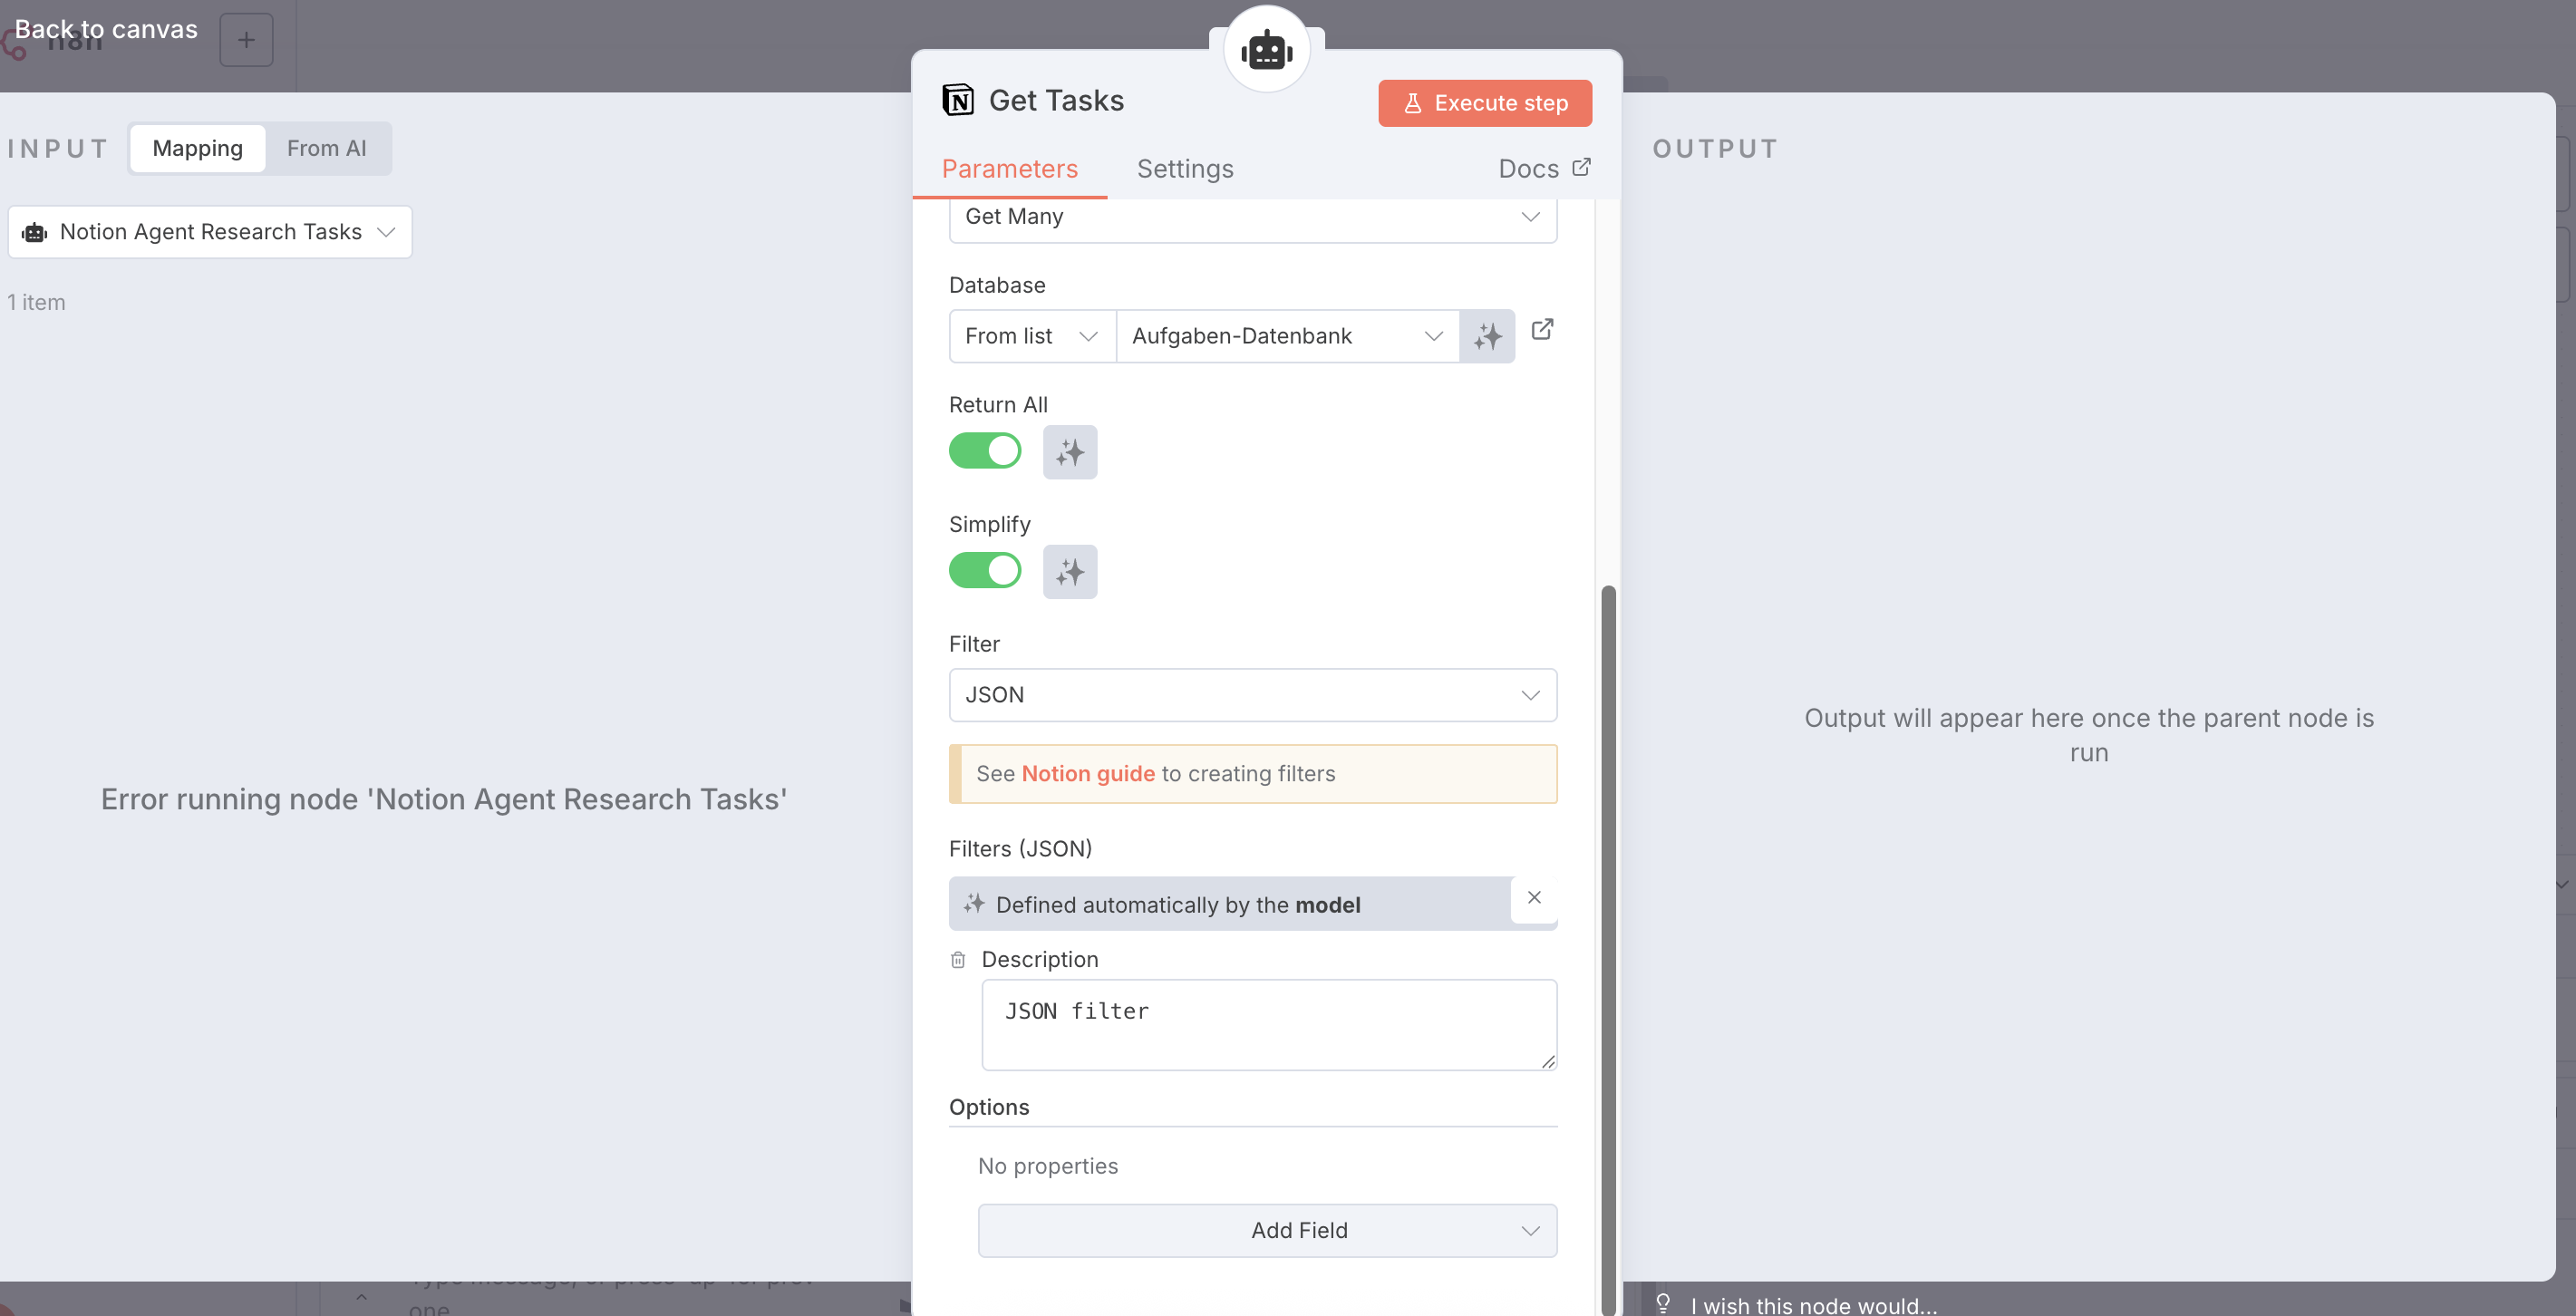The width and height of the screenshot is (2576, 1316).
Task: Click the '1 item' count text in Input
Action: [x=36, y=303]
